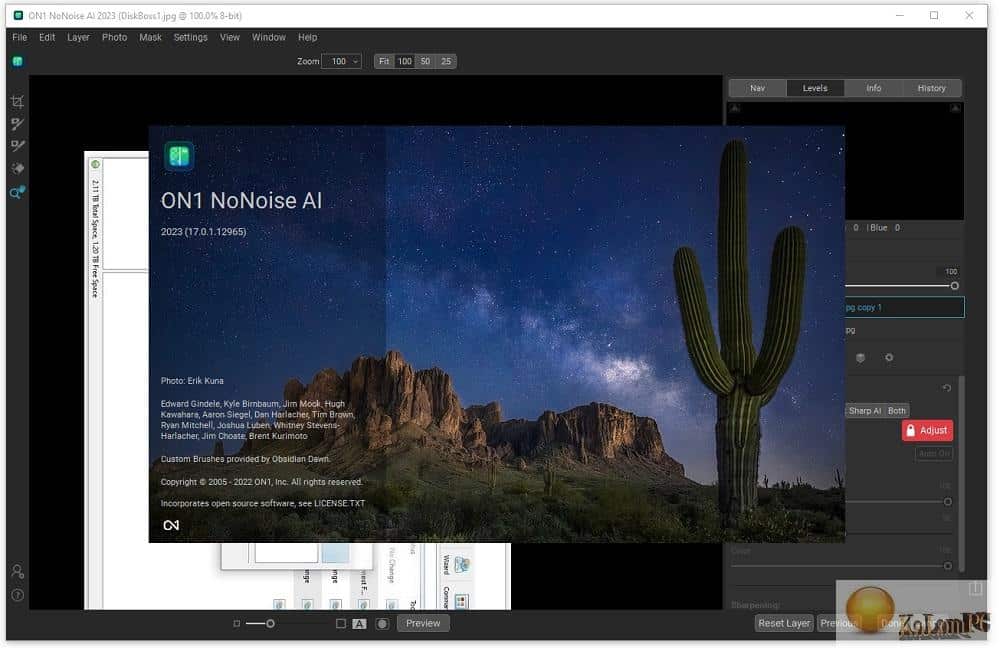
Task: Click the Preview button
Action: 423,623
